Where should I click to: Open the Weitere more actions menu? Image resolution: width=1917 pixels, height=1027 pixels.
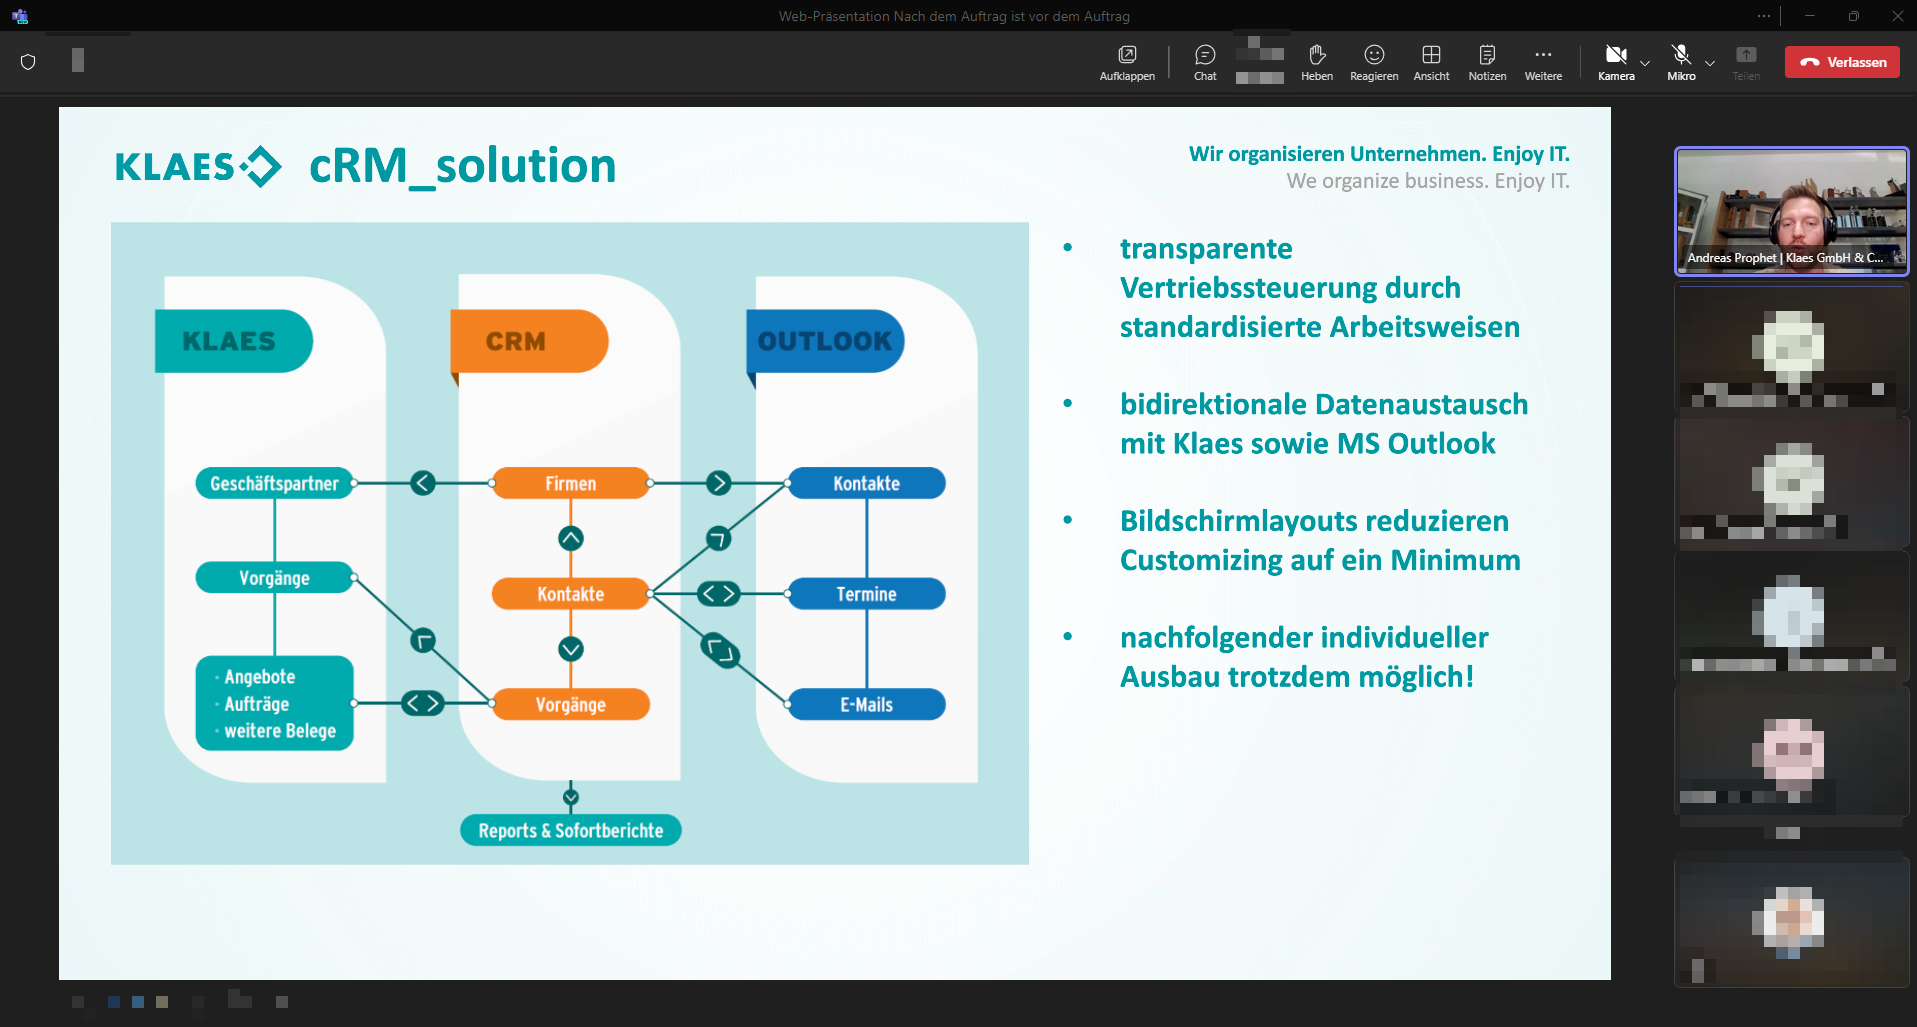coord(1543,62)
